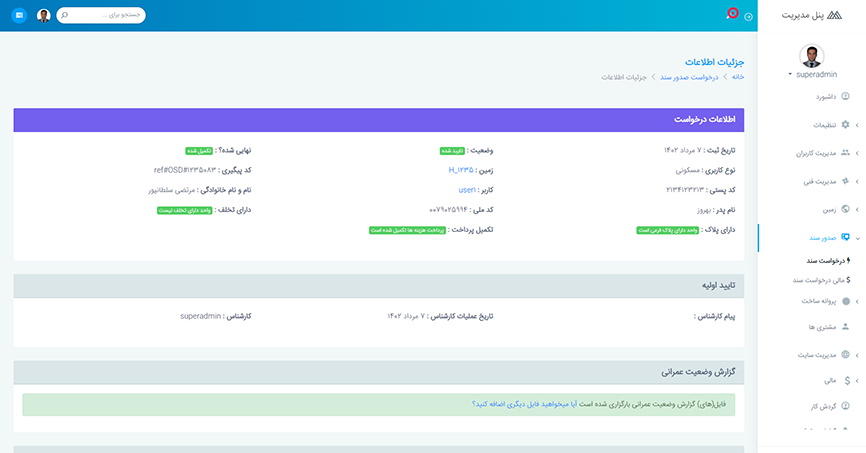Click the search box in the top bar

tap(105, 16)
